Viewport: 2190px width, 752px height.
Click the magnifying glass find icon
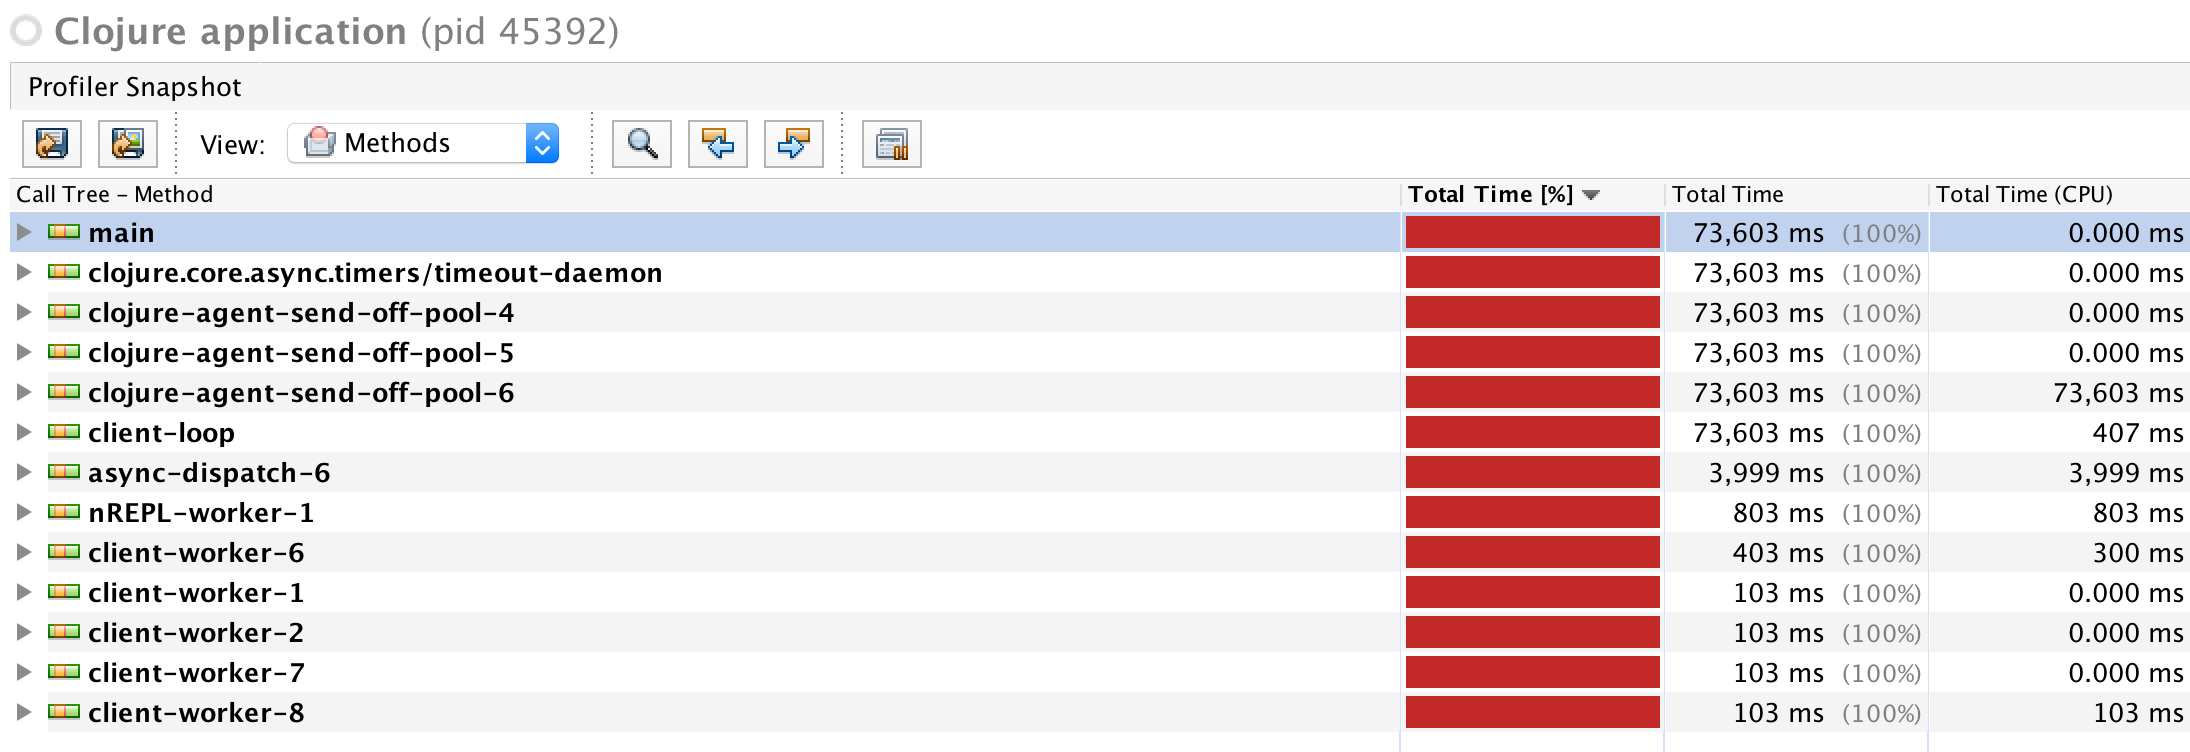tap(642, 144)
